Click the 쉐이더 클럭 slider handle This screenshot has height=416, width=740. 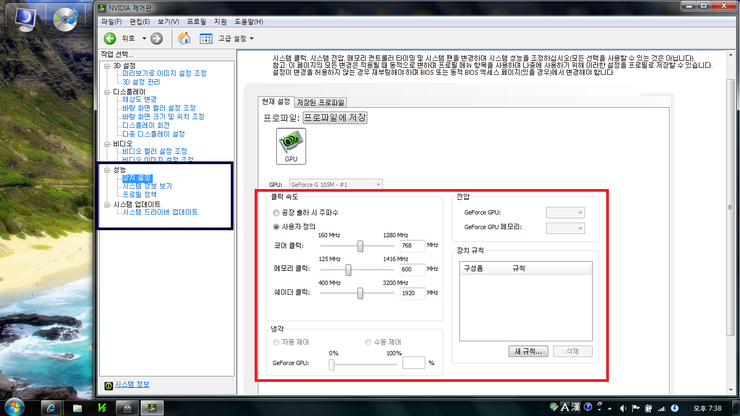pyautogui.click(x=360, y=293)
